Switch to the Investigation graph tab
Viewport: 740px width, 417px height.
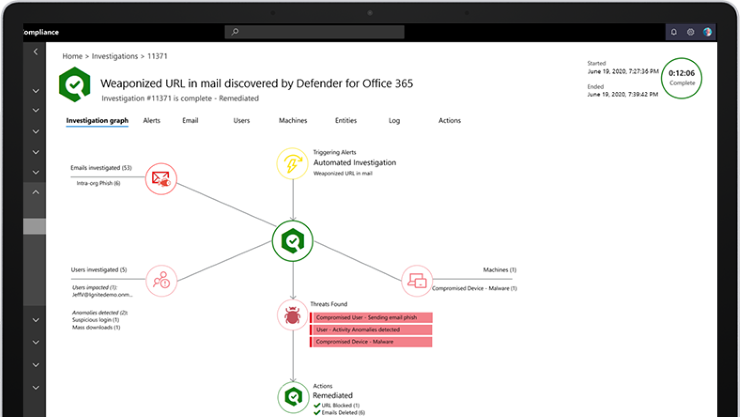[x=97, y=121]
